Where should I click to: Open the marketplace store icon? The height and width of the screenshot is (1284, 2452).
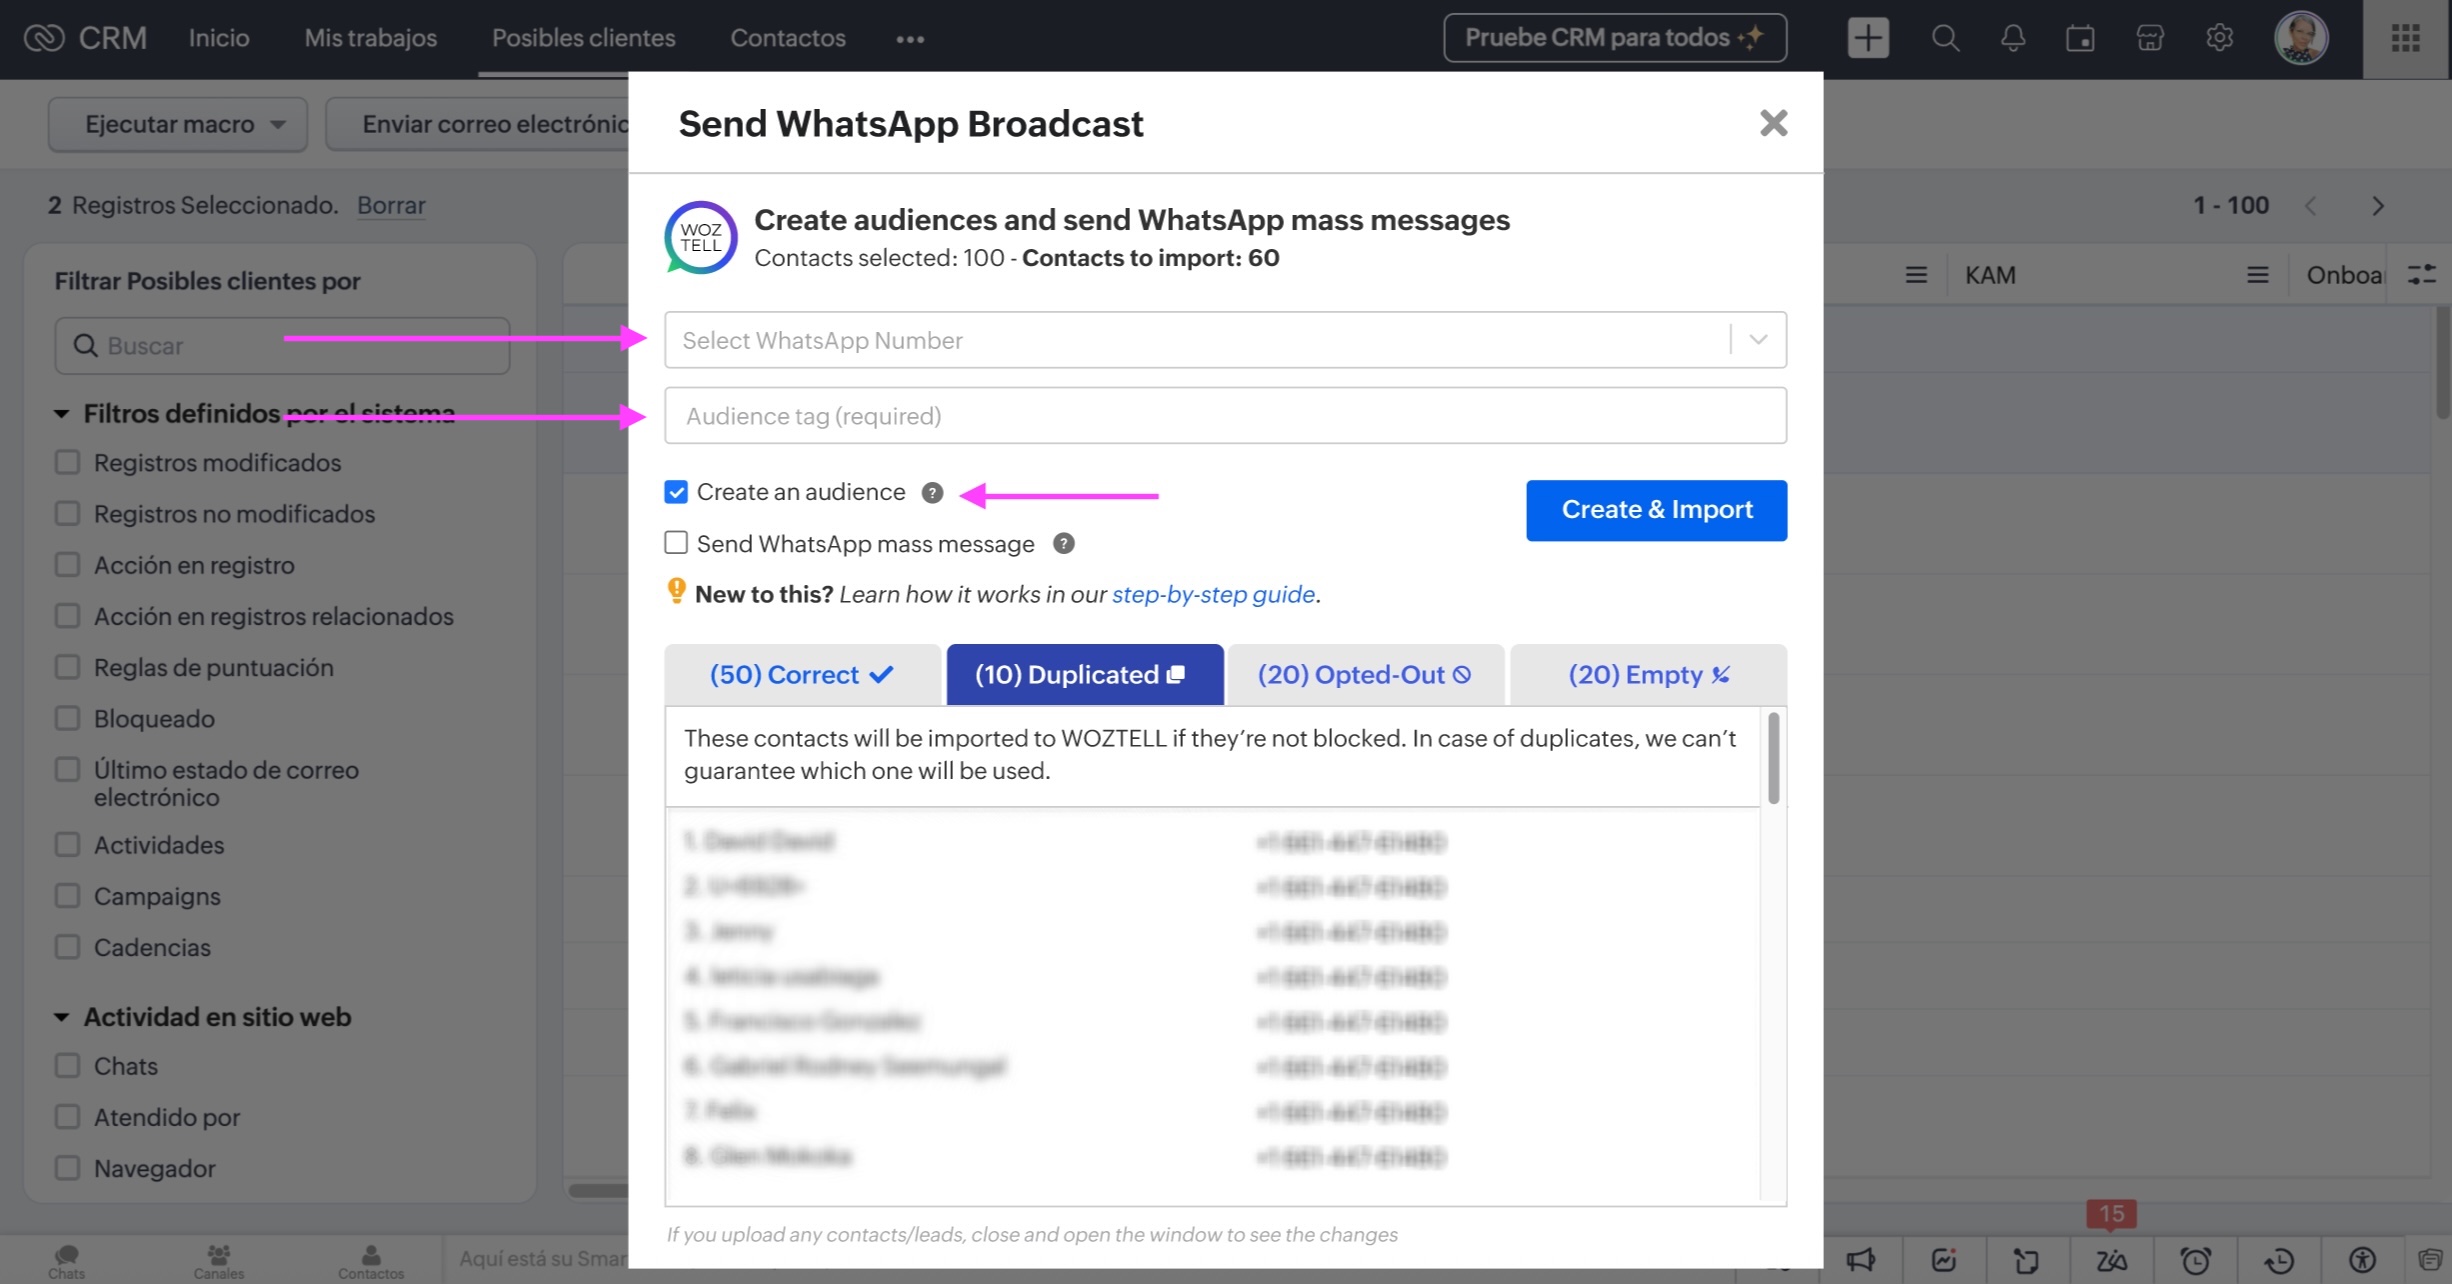pyautogui.click(x=2150, y=38)
